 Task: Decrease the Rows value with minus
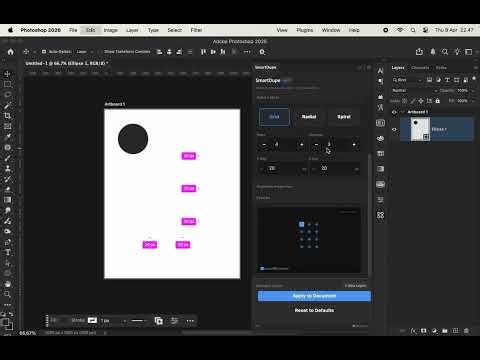264,145
